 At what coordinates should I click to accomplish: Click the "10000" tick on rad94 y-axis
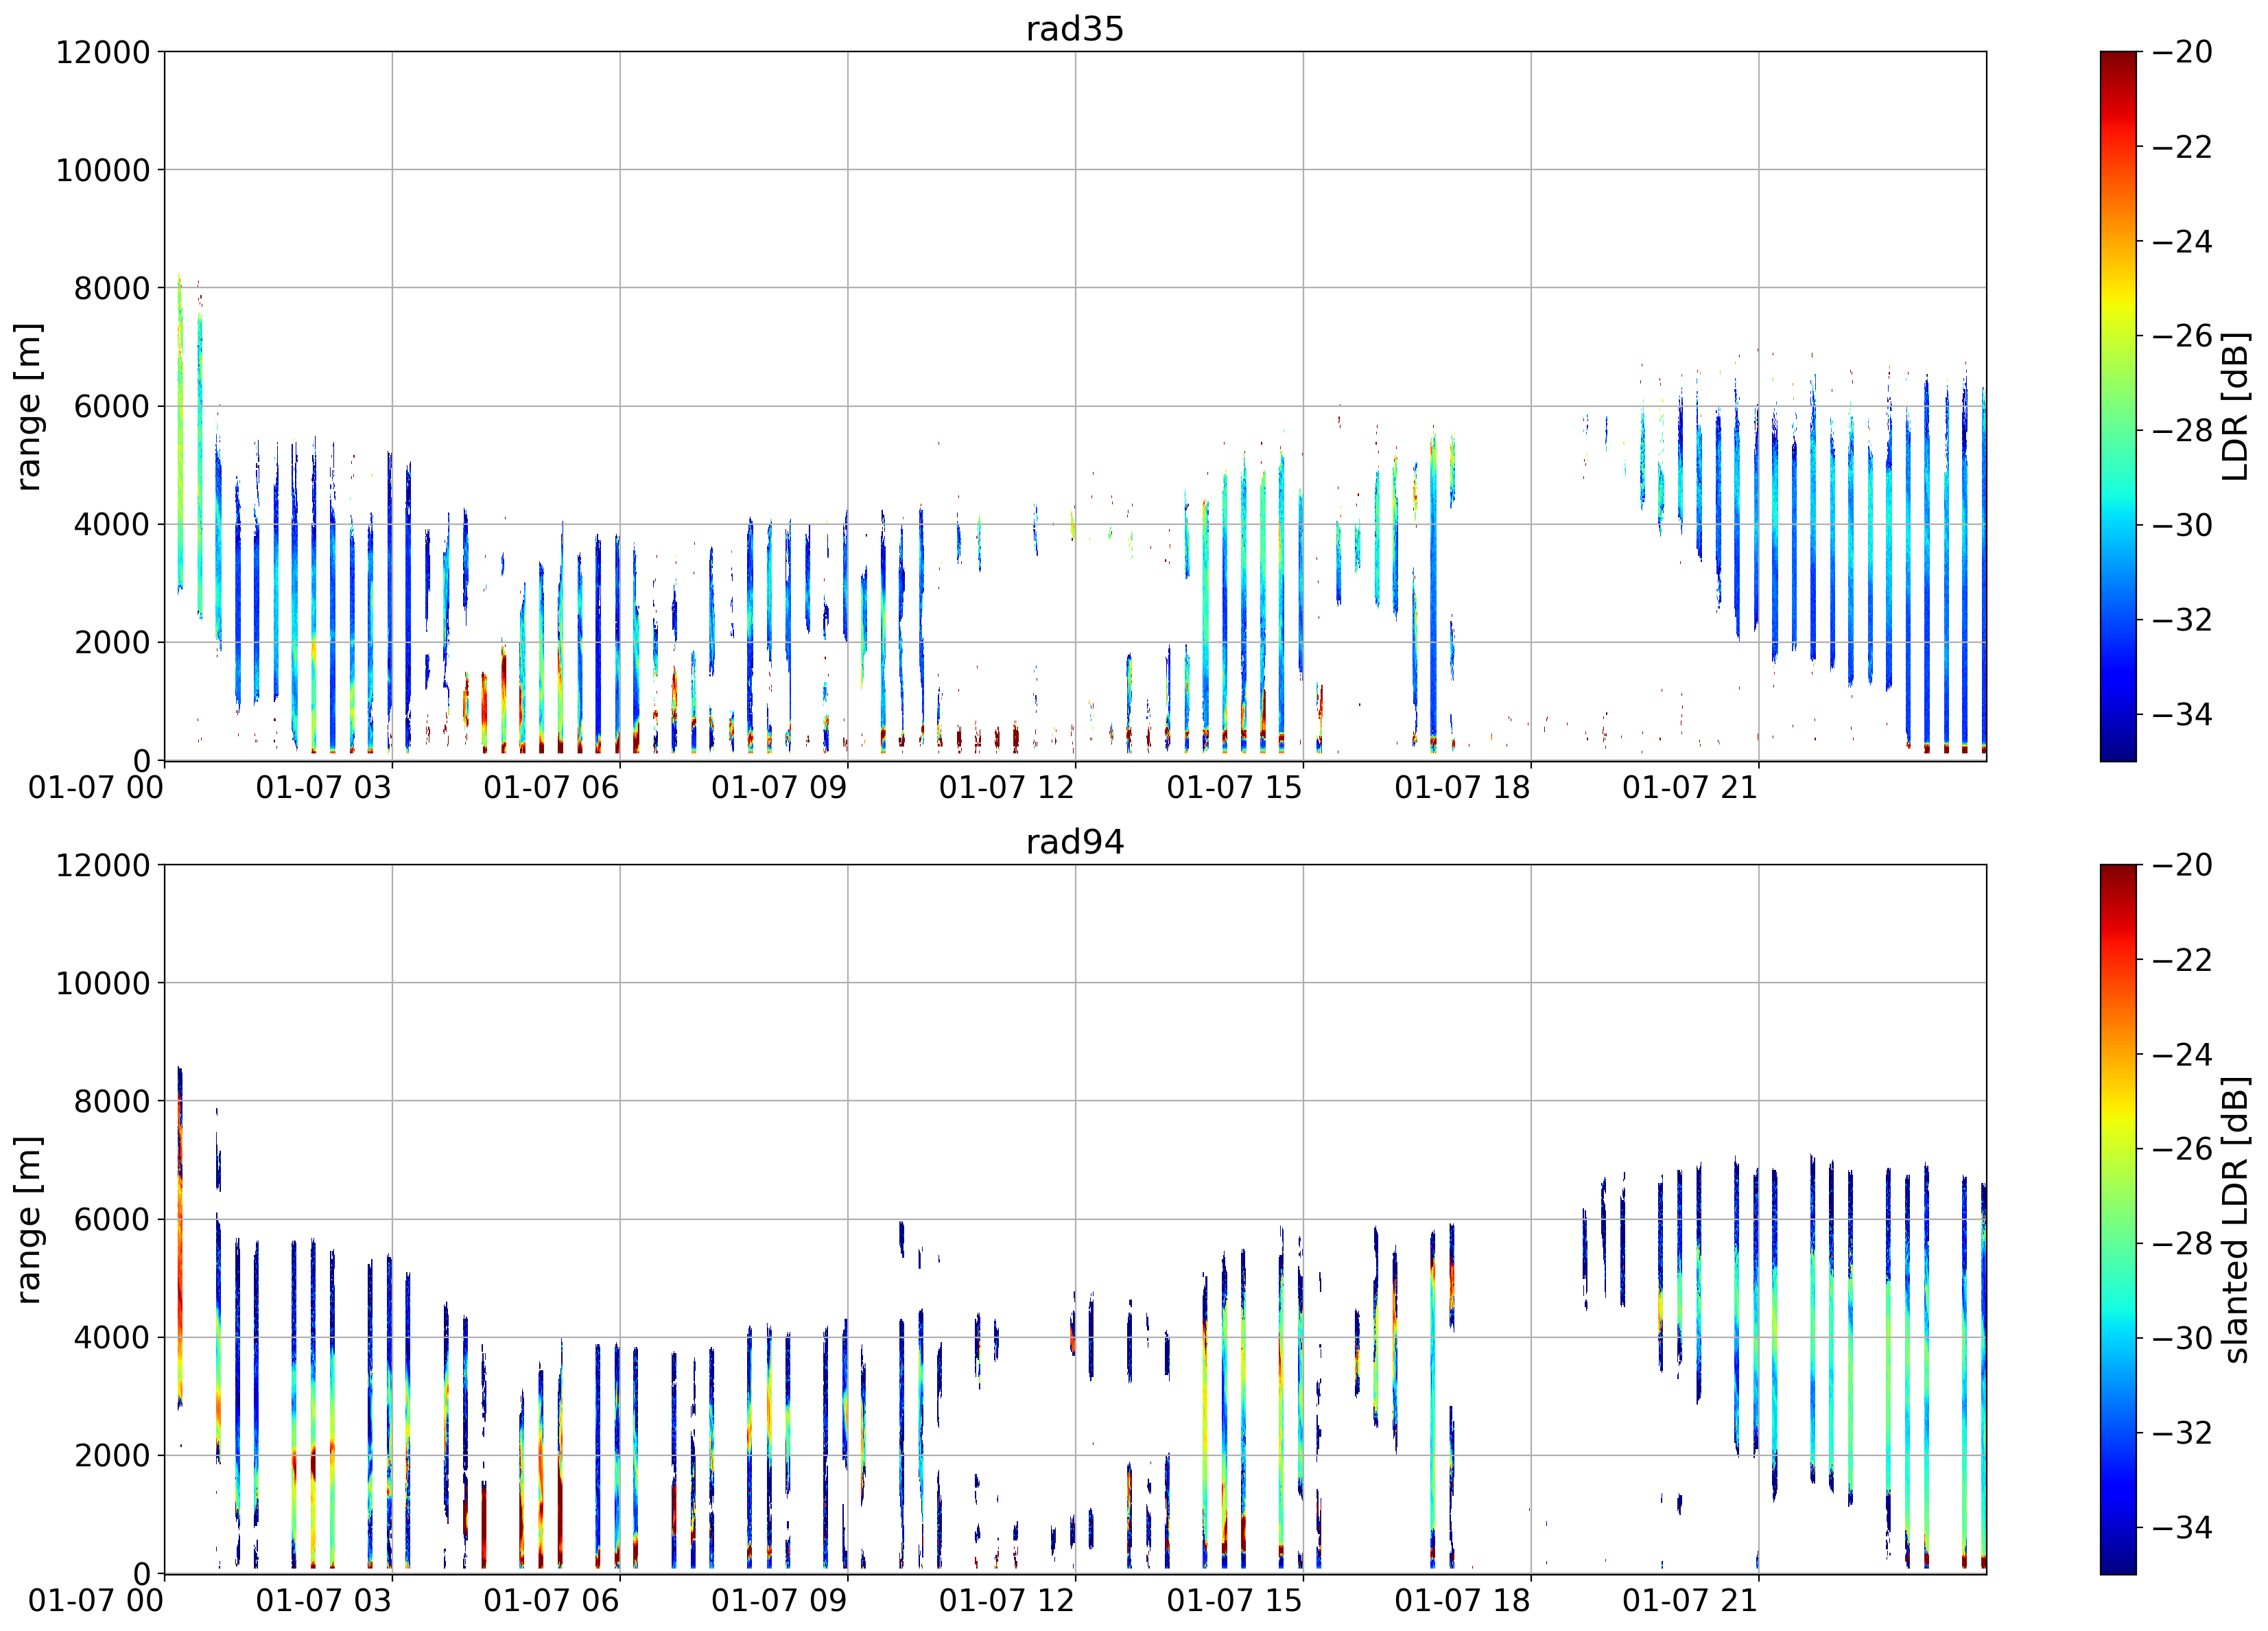tap(103, 983)
